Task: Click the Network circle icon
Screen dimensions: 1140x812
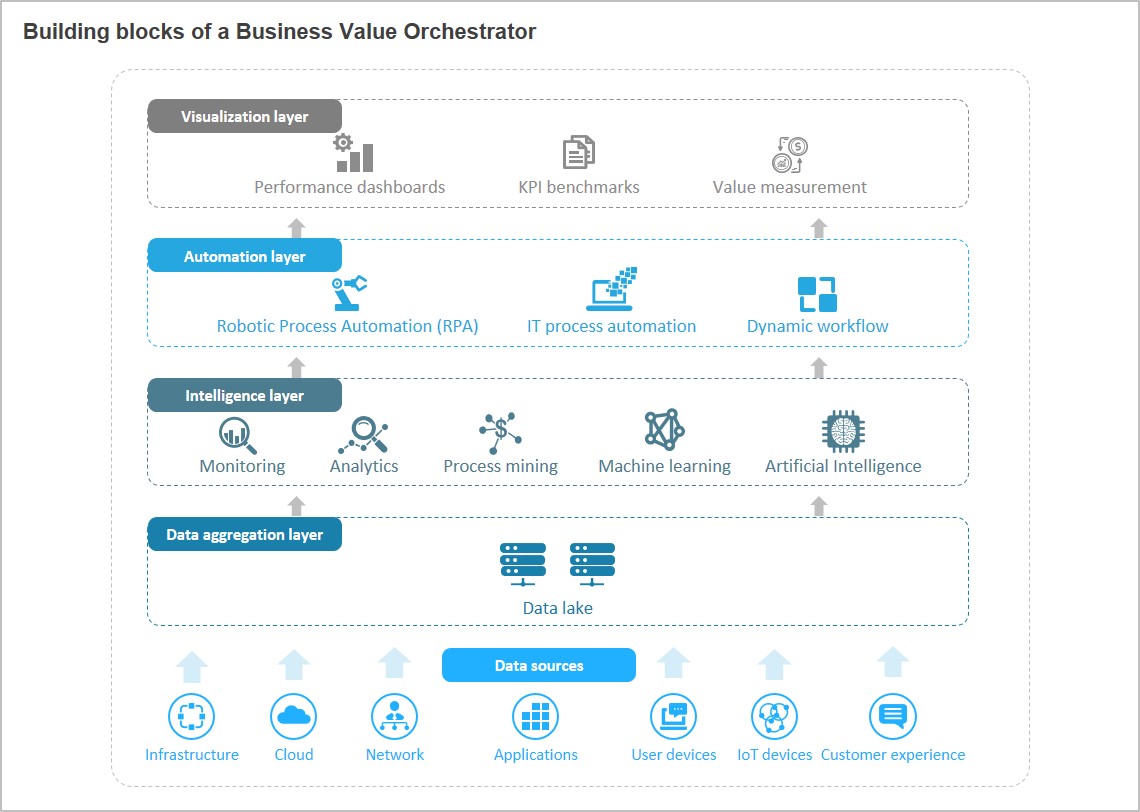Action: 394,717
